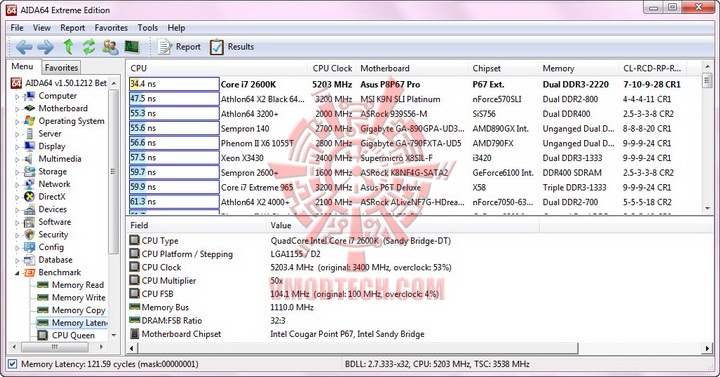Click the 47.5 ns latency bar
The width and height of the screenshot is (720, 377).
click(174, 99)
